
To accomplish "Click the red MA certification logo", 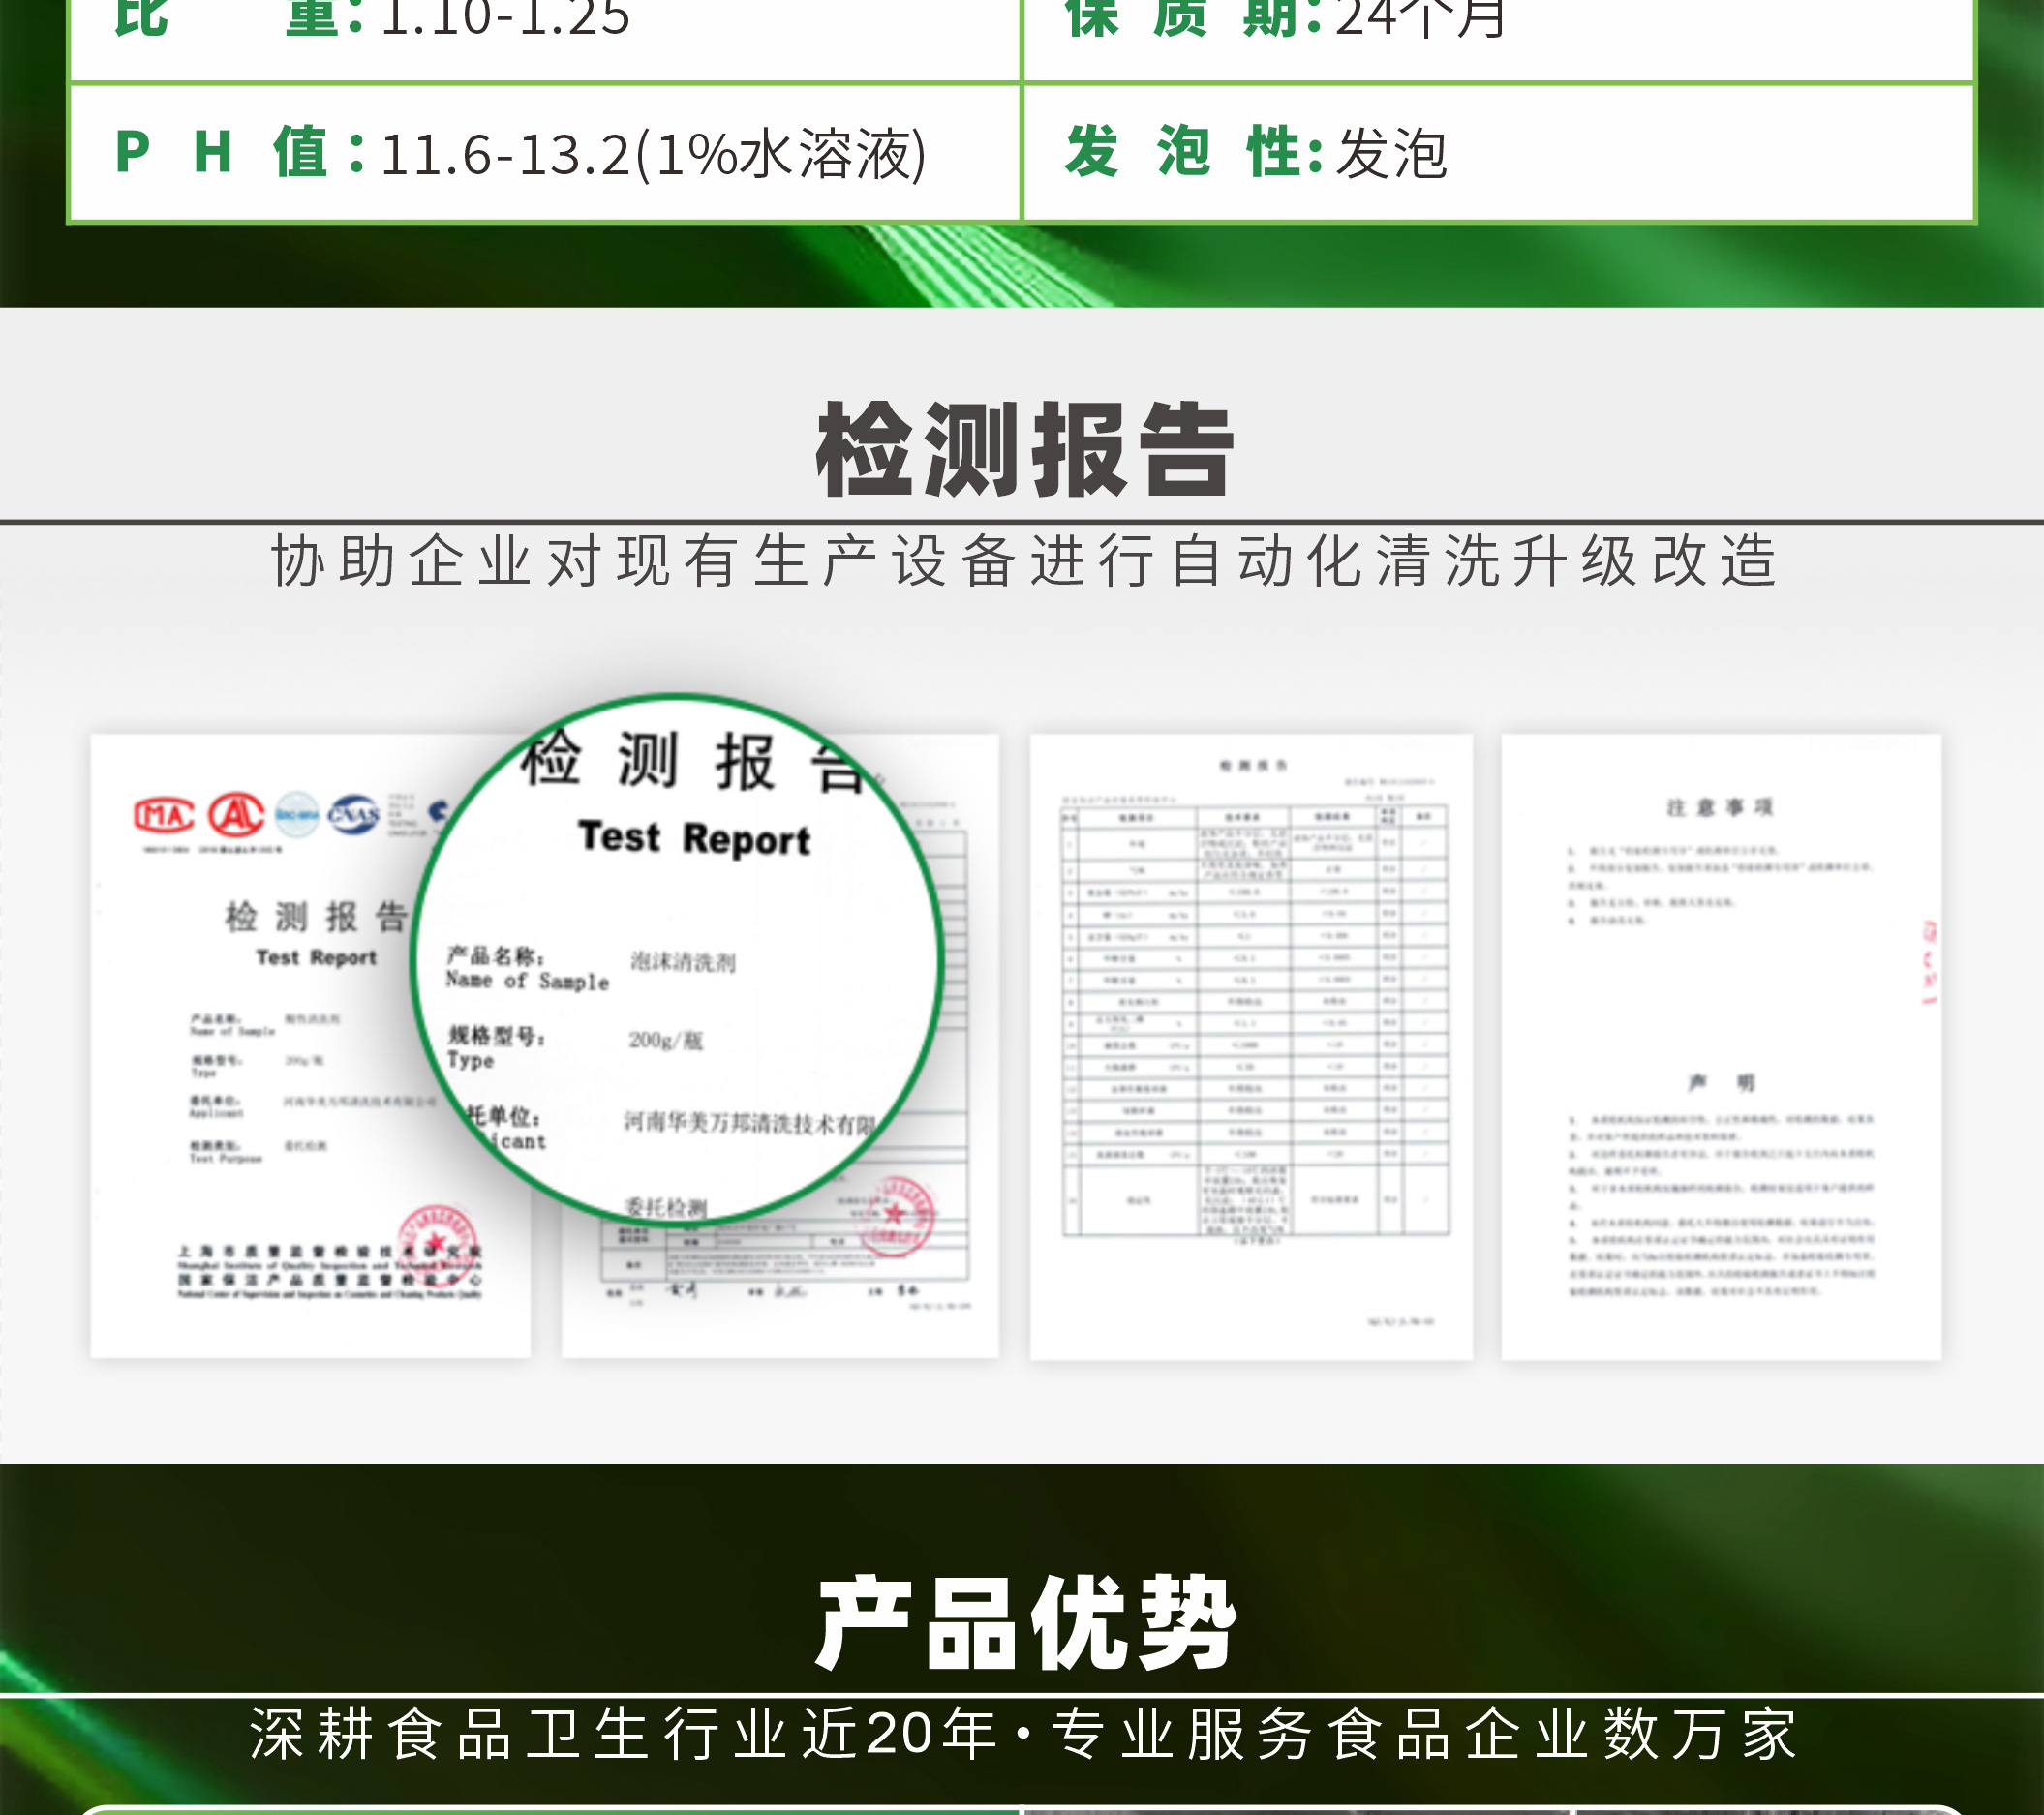I will pos(163,816).
